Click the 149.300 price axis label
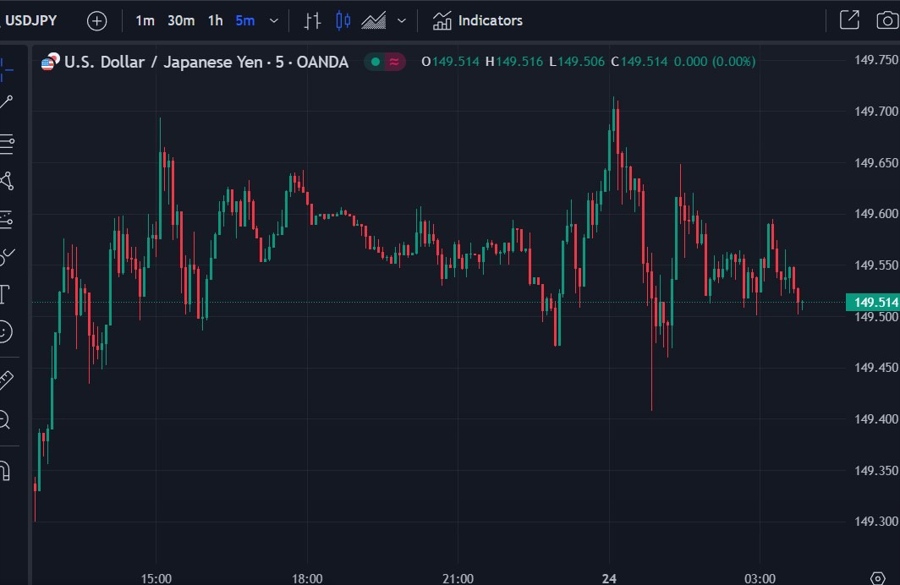Image resolution: width=900 pixels, height=585 pixels. pyautogui.click(x=876, y=521)
